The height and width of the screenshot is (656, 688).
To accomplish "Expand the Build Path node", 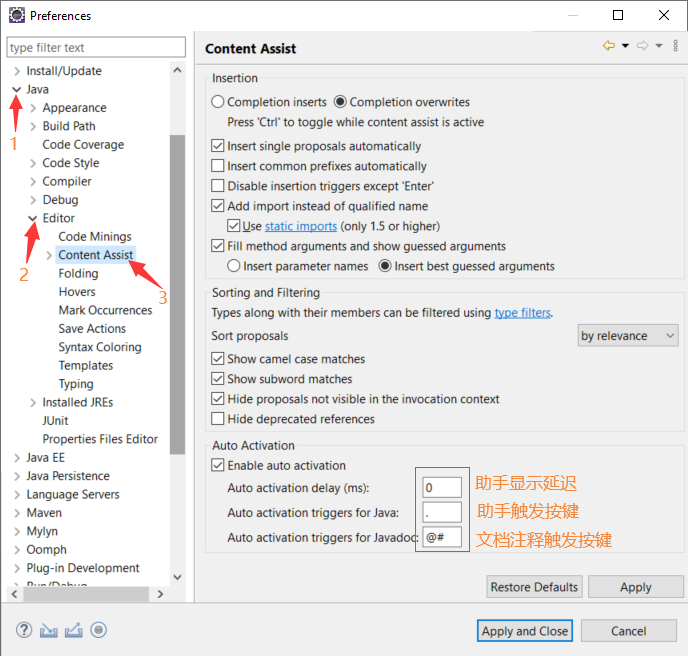I will (33, 126).
